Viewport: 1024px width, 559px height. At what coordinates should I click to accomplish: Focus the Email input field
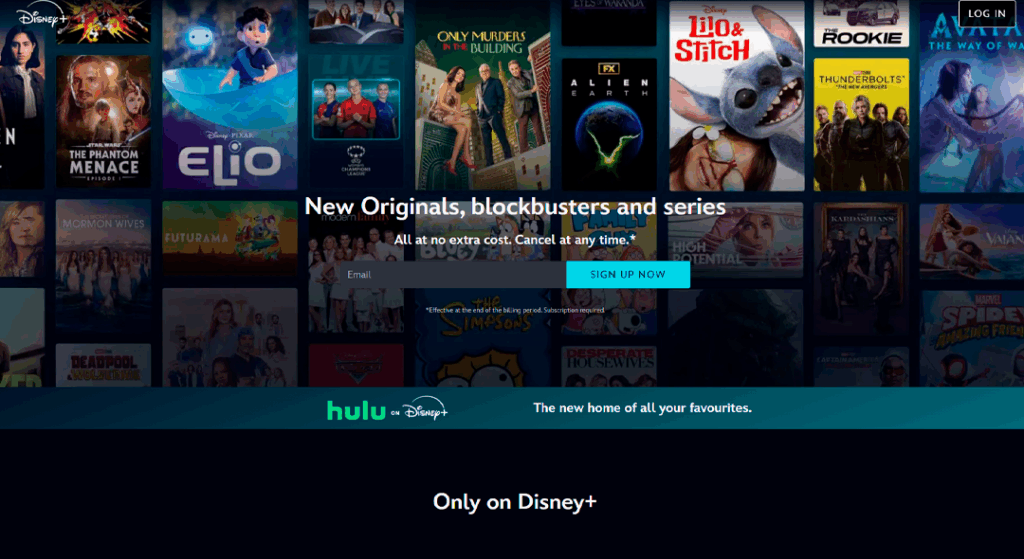click(452, 274)
